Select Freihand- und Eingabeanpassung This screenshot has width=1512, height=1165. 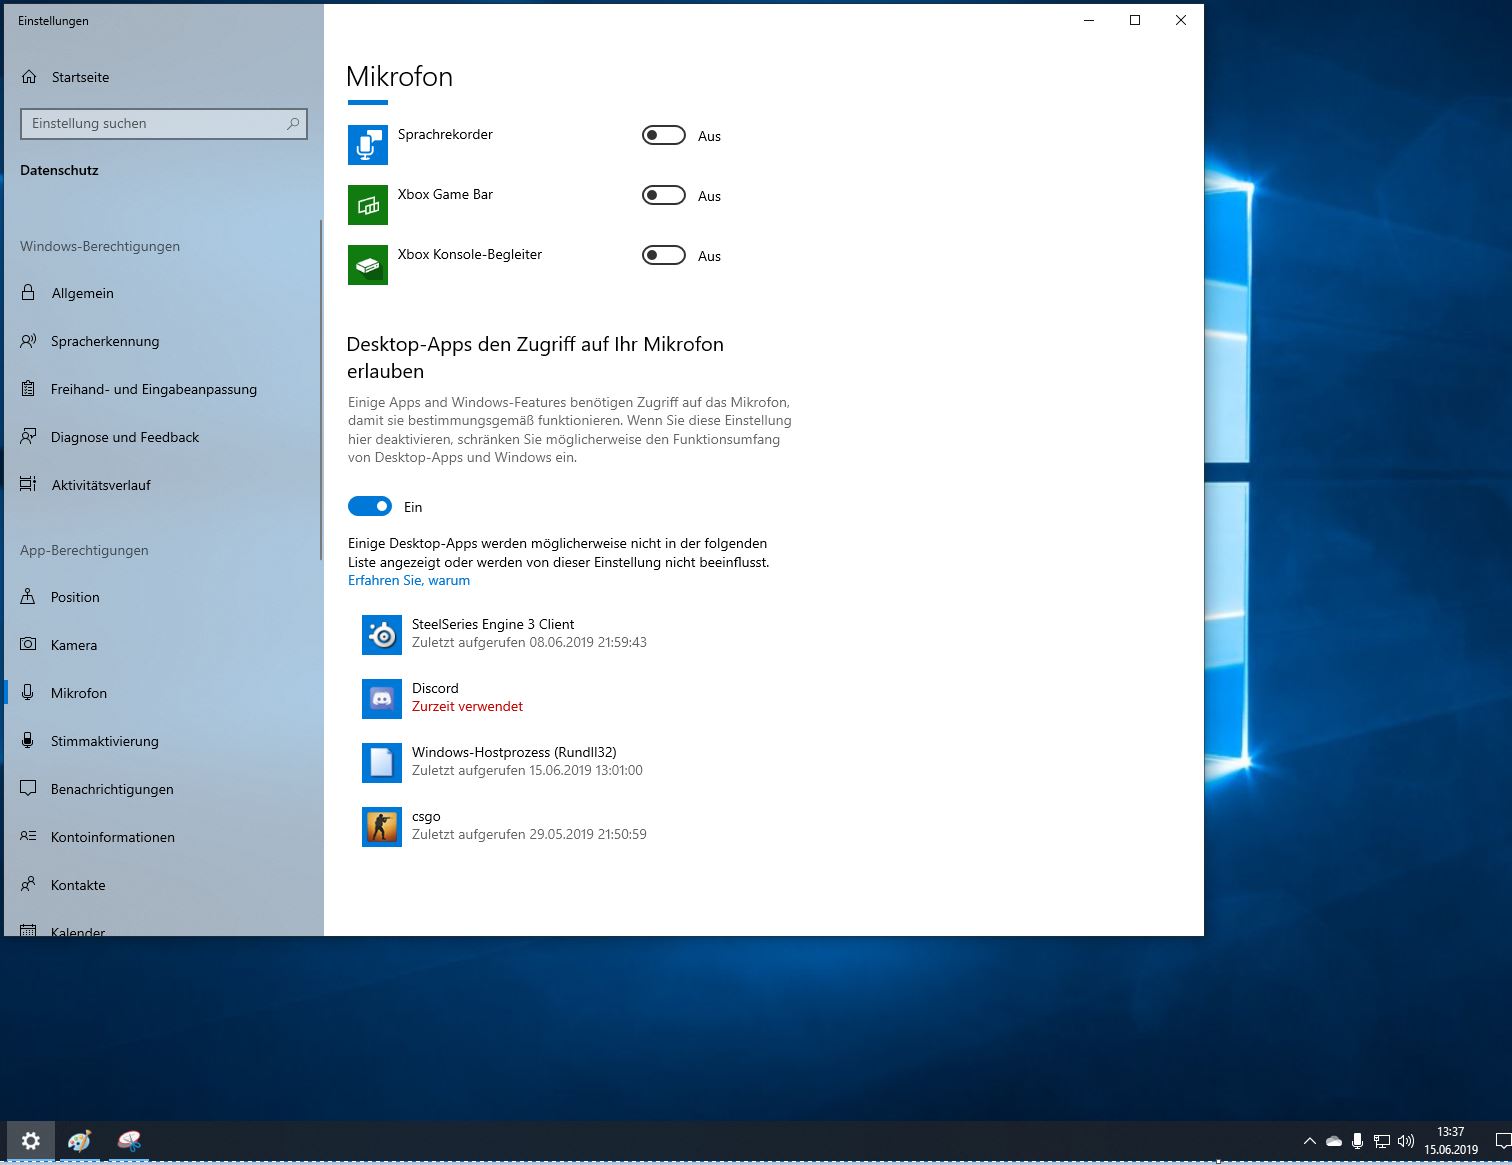point(162,389)
